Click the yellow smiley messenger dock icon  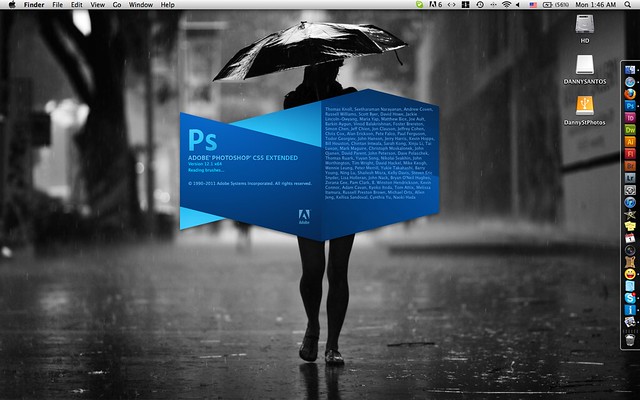click(630, 274)
